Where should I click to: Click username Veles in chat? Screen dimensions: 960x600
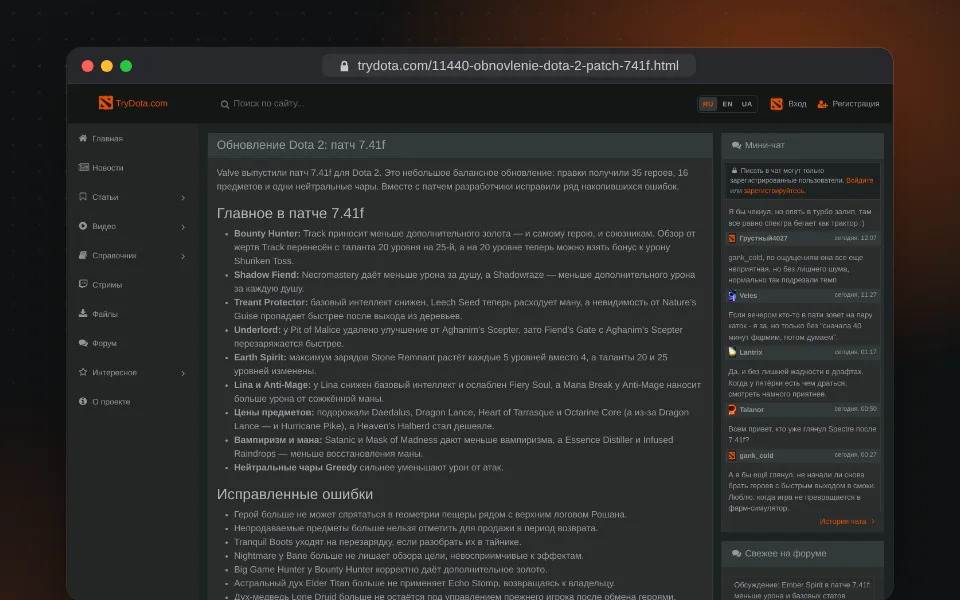pos(748,296)
